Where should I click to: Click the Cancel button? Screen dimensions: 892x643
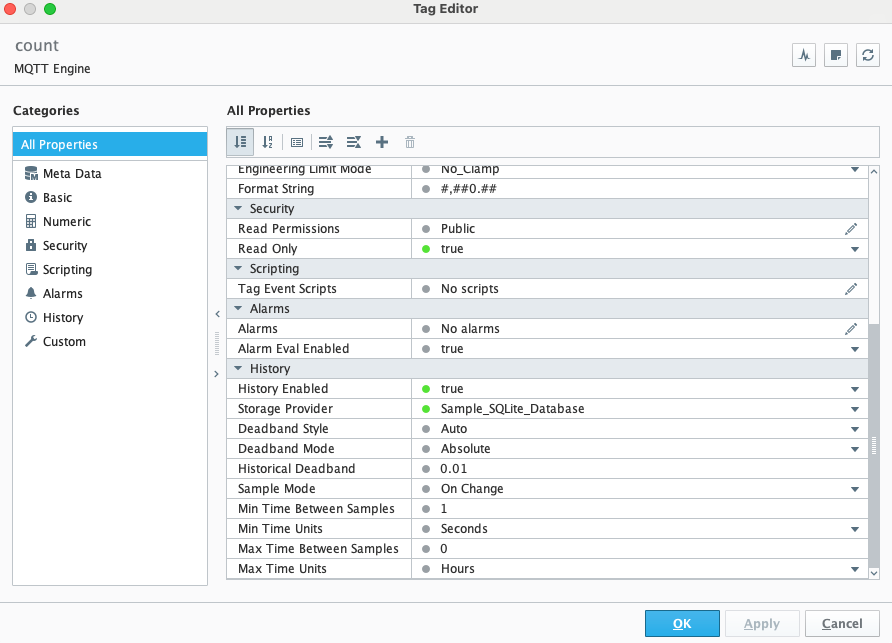point(842,624)
